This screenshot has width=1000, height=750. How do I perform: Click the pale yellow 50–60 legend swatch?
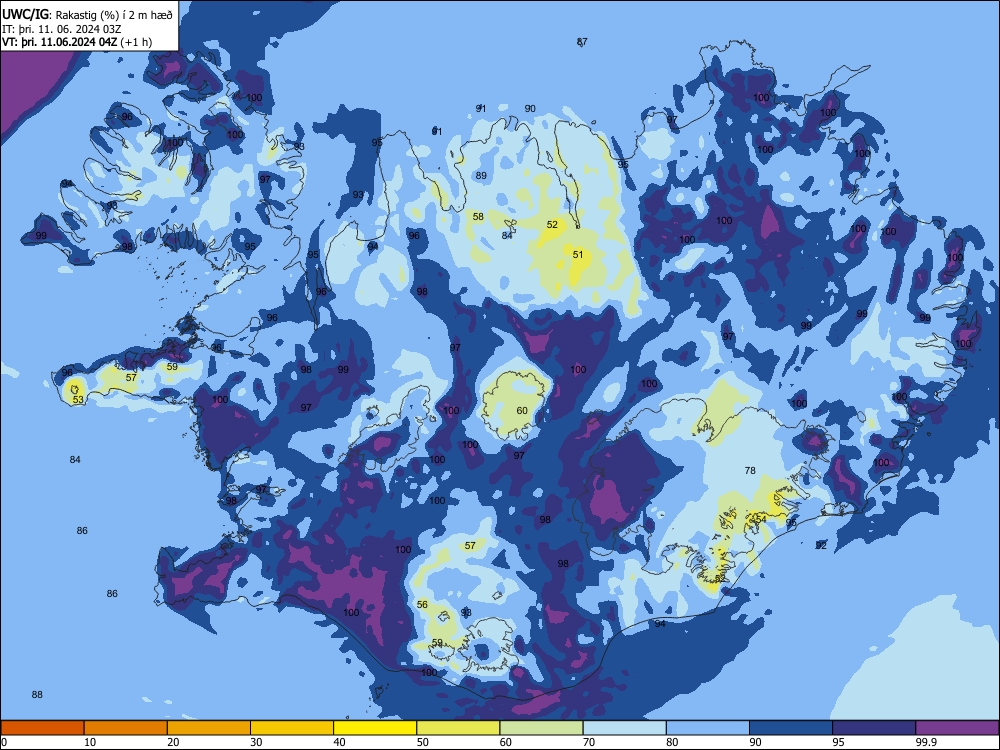coord(458,728)
